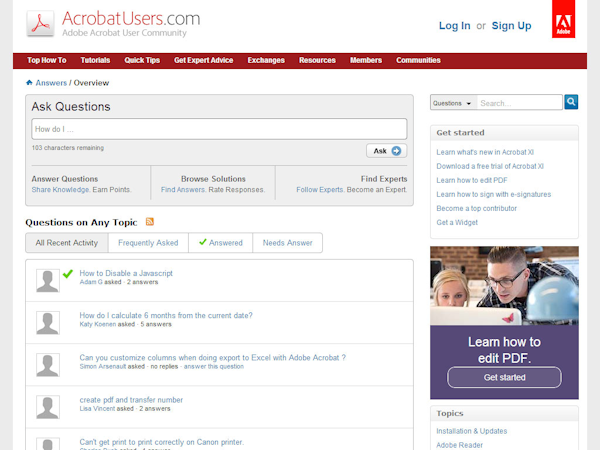Open the Quick Tips menu
The height and width of the screenshot is (450, 600).
pyautogui.click(x=142, y=60)
